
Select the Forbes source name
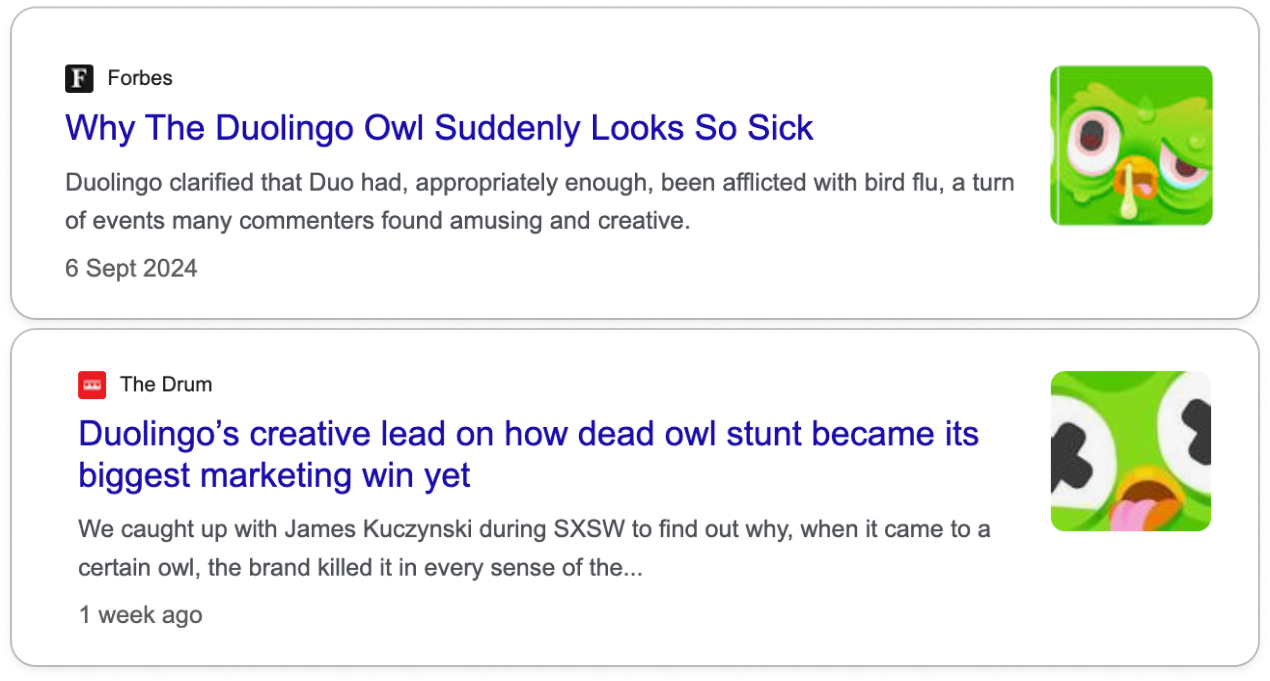point(140,78)
